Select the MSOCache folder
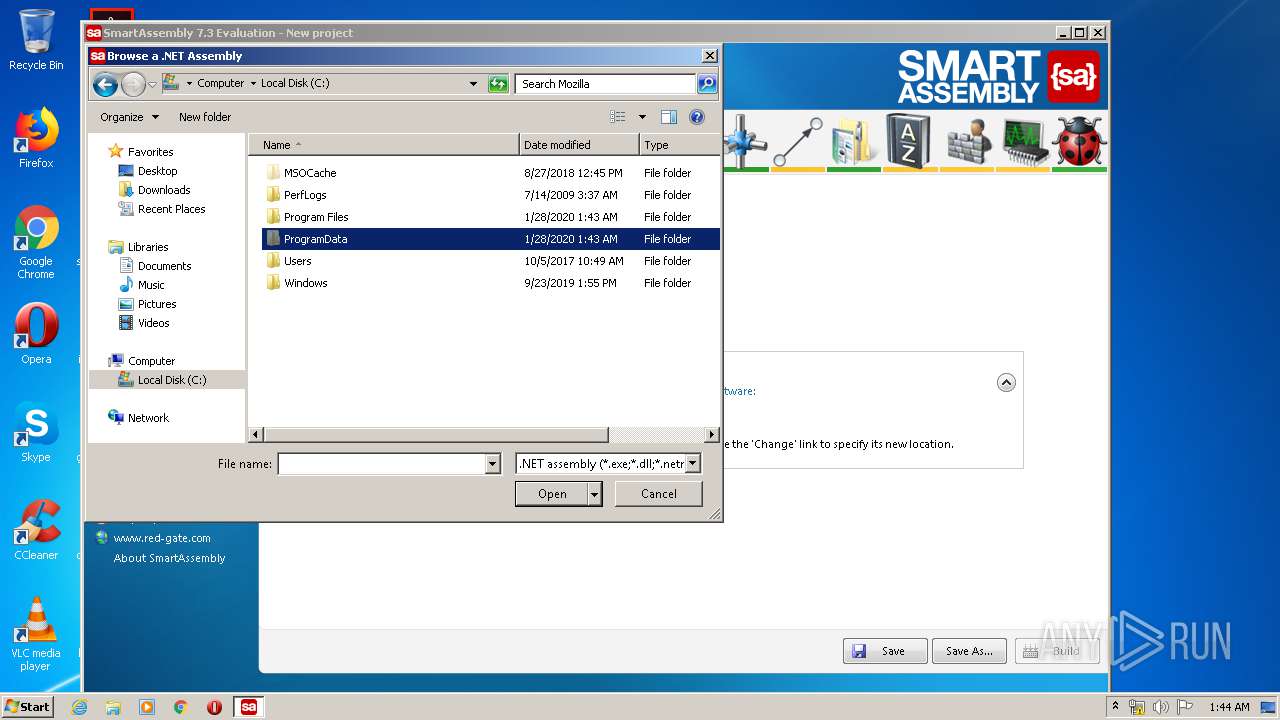This screenshot has height=720, width=1280. (309, 173)
